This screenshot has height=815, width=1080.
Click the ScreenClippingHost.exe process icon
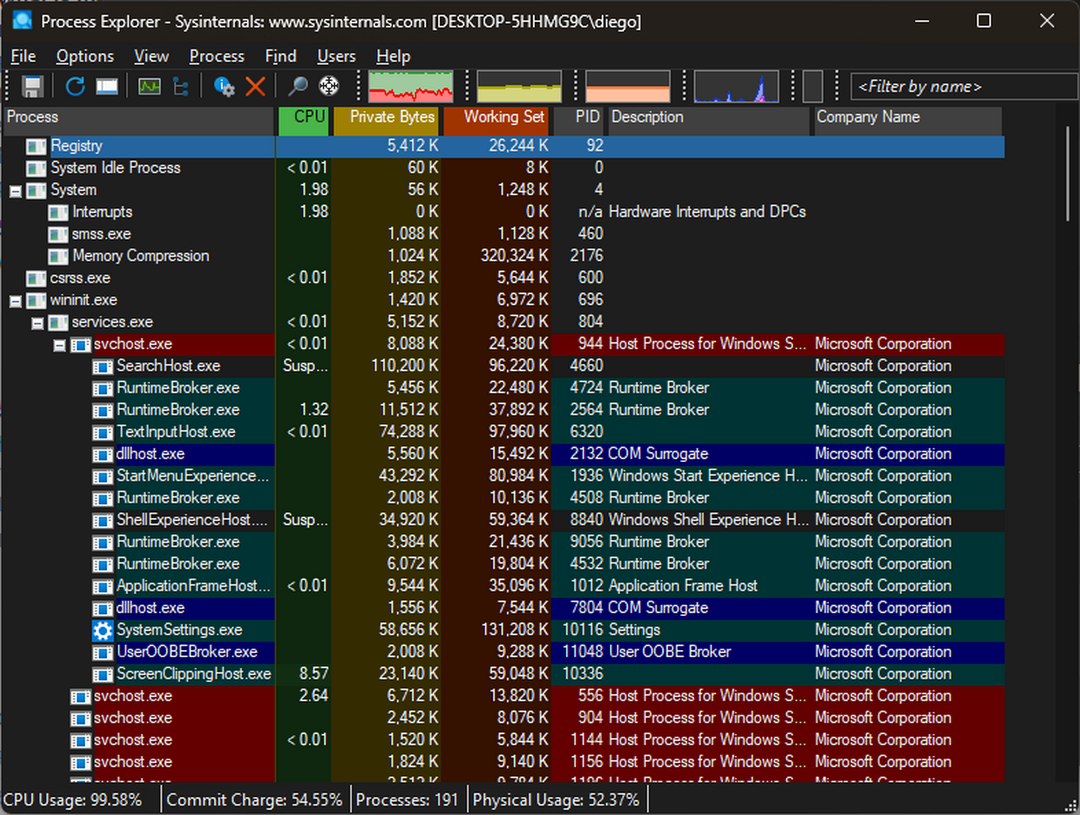103,674
